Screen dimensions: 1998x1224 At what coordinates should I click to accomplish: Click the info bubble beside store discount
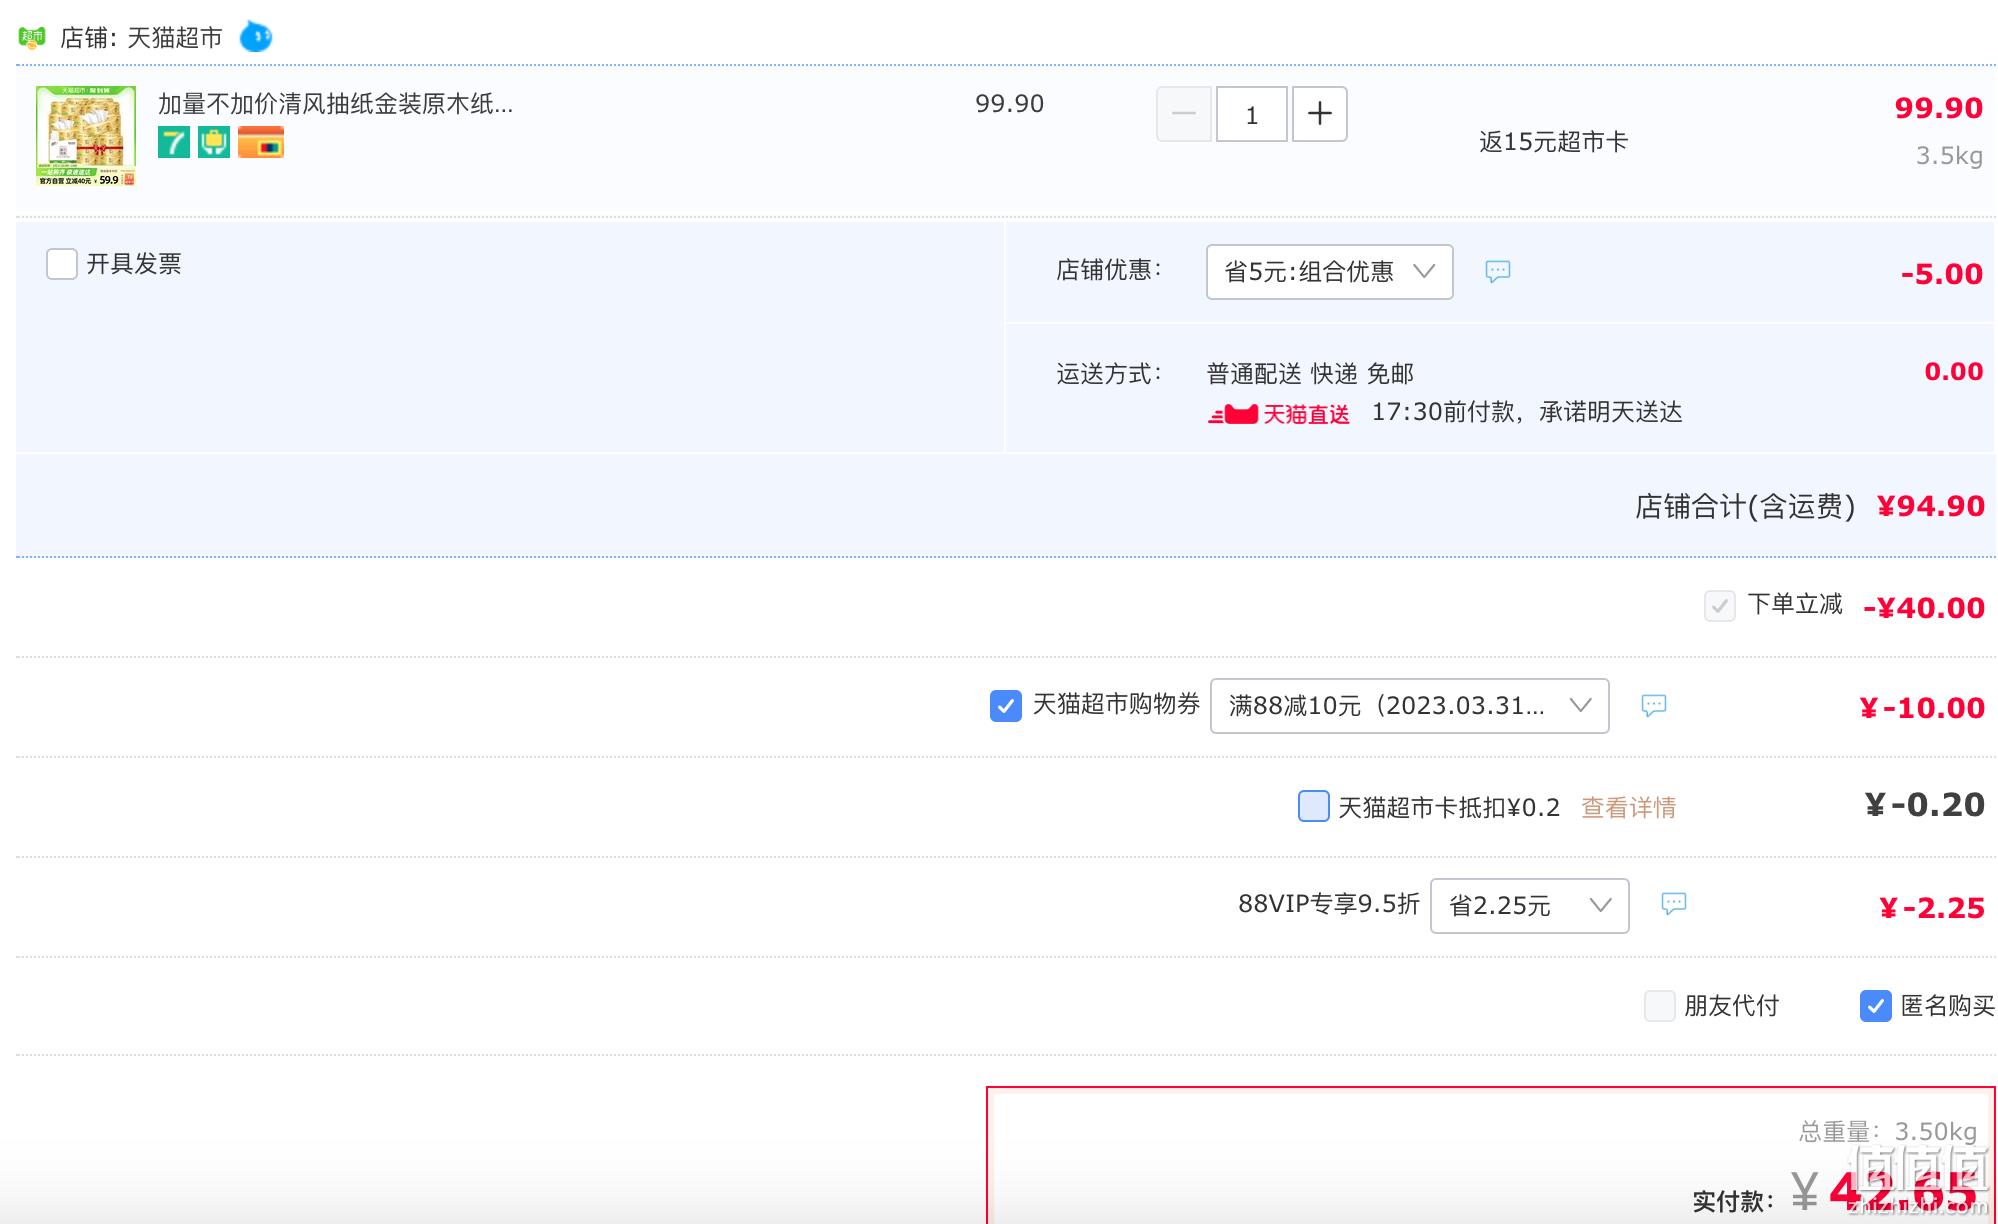[1497, 271]
